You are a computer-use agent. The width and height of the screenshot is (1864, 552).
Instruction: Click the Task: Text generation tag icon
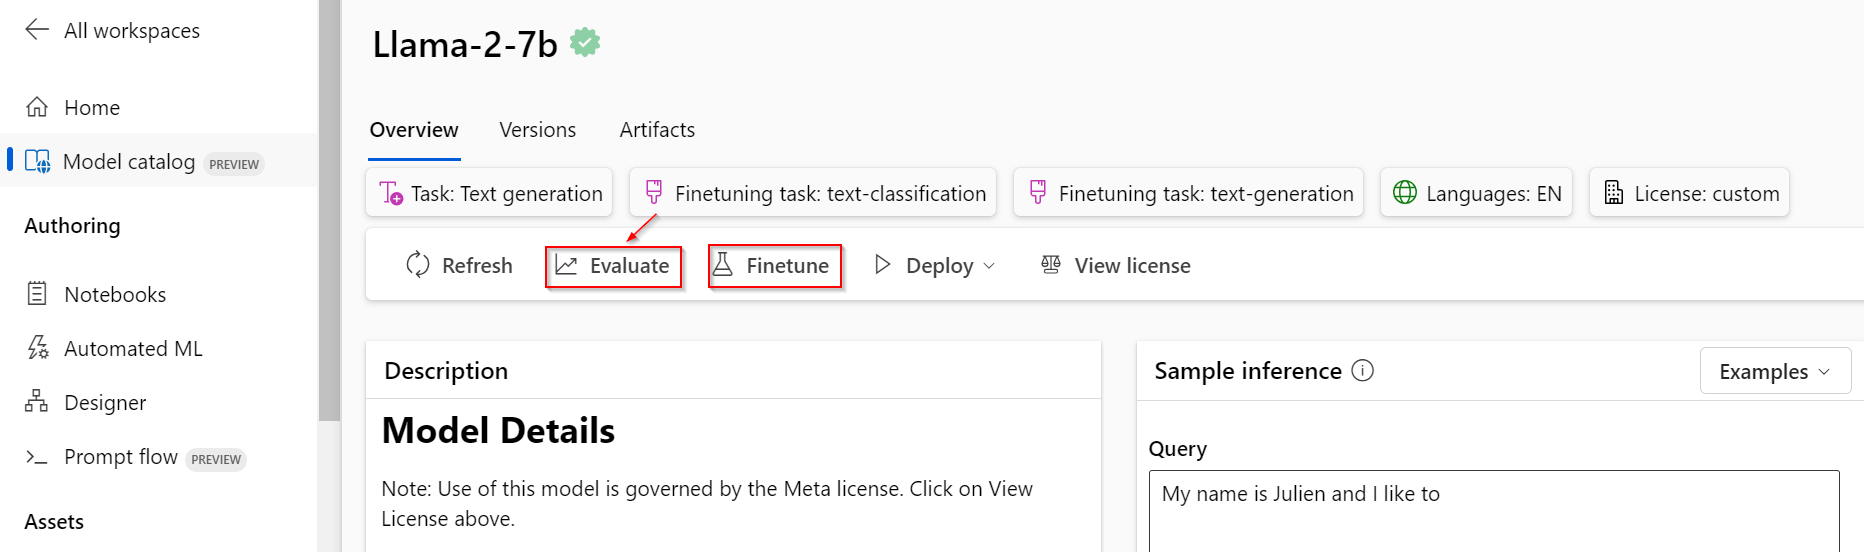click(391, 193)
